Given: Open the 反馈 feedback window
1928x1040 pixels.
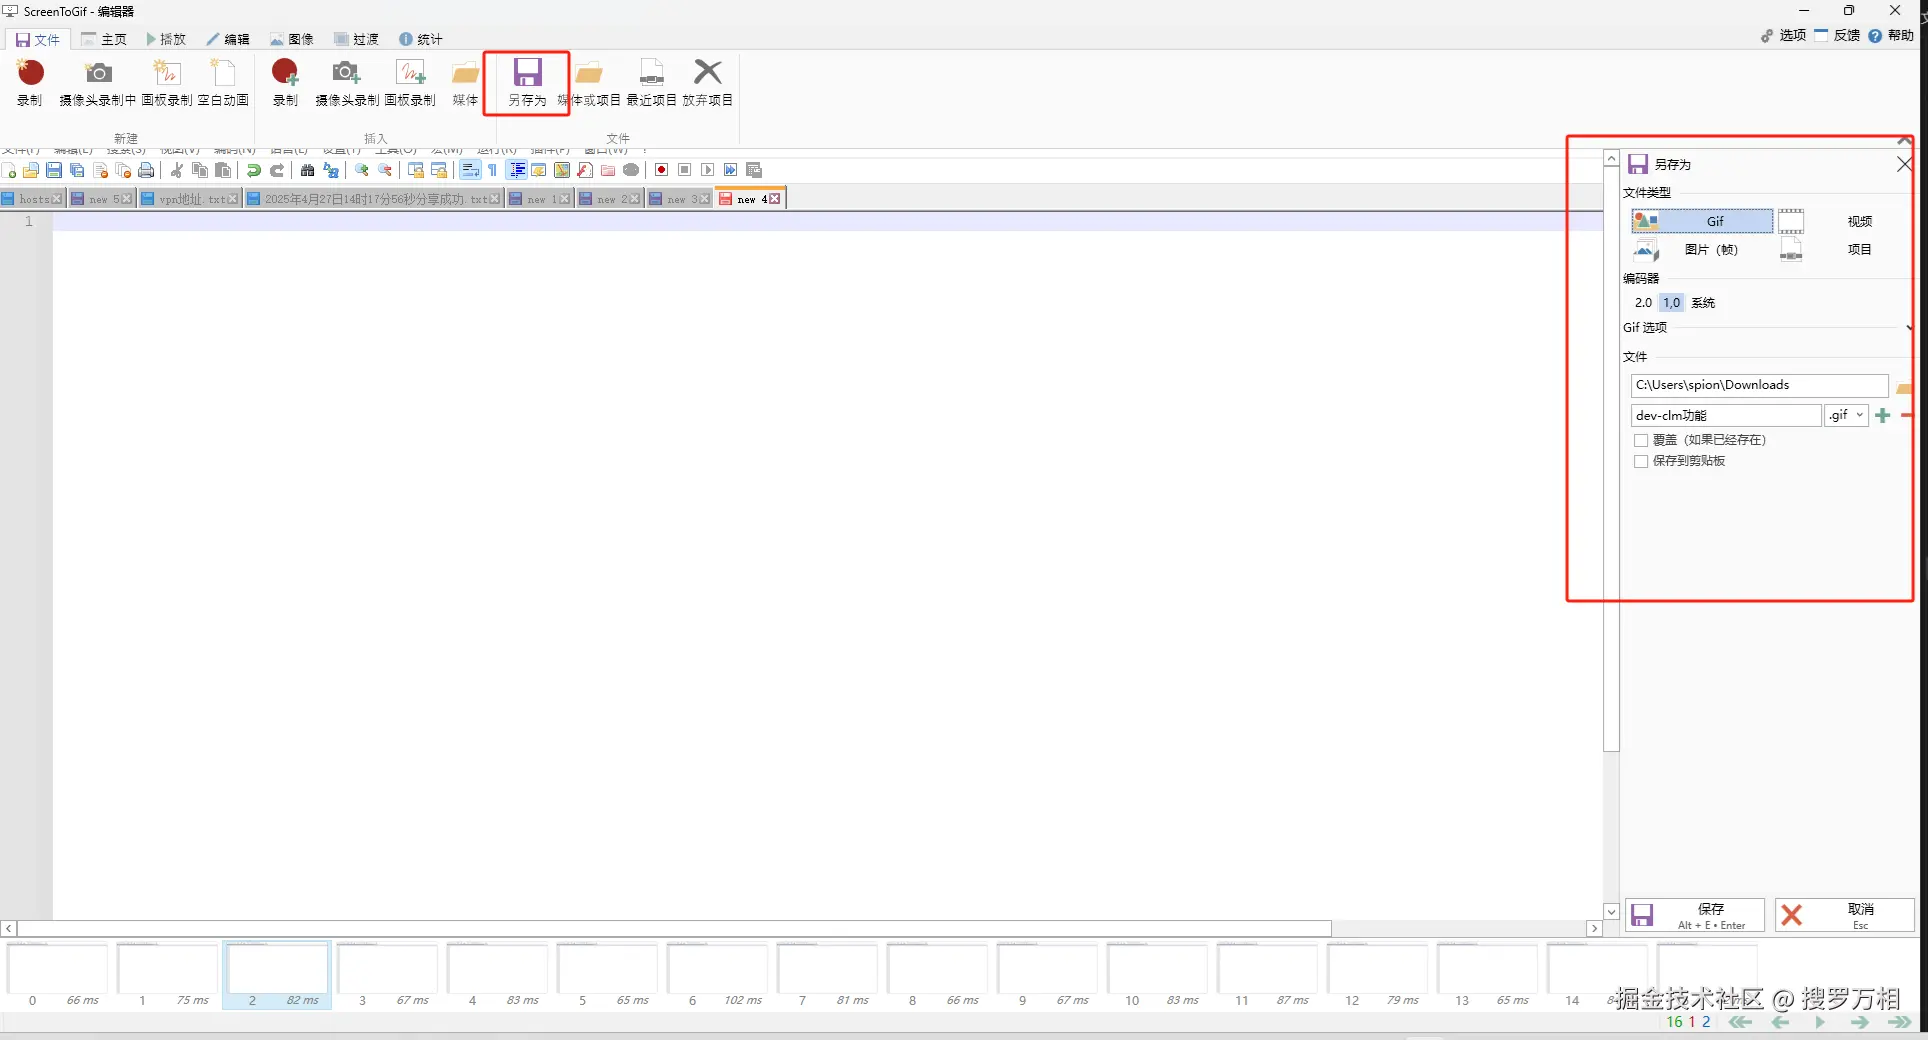Looking at the screenshot, I should (1837, 35).
